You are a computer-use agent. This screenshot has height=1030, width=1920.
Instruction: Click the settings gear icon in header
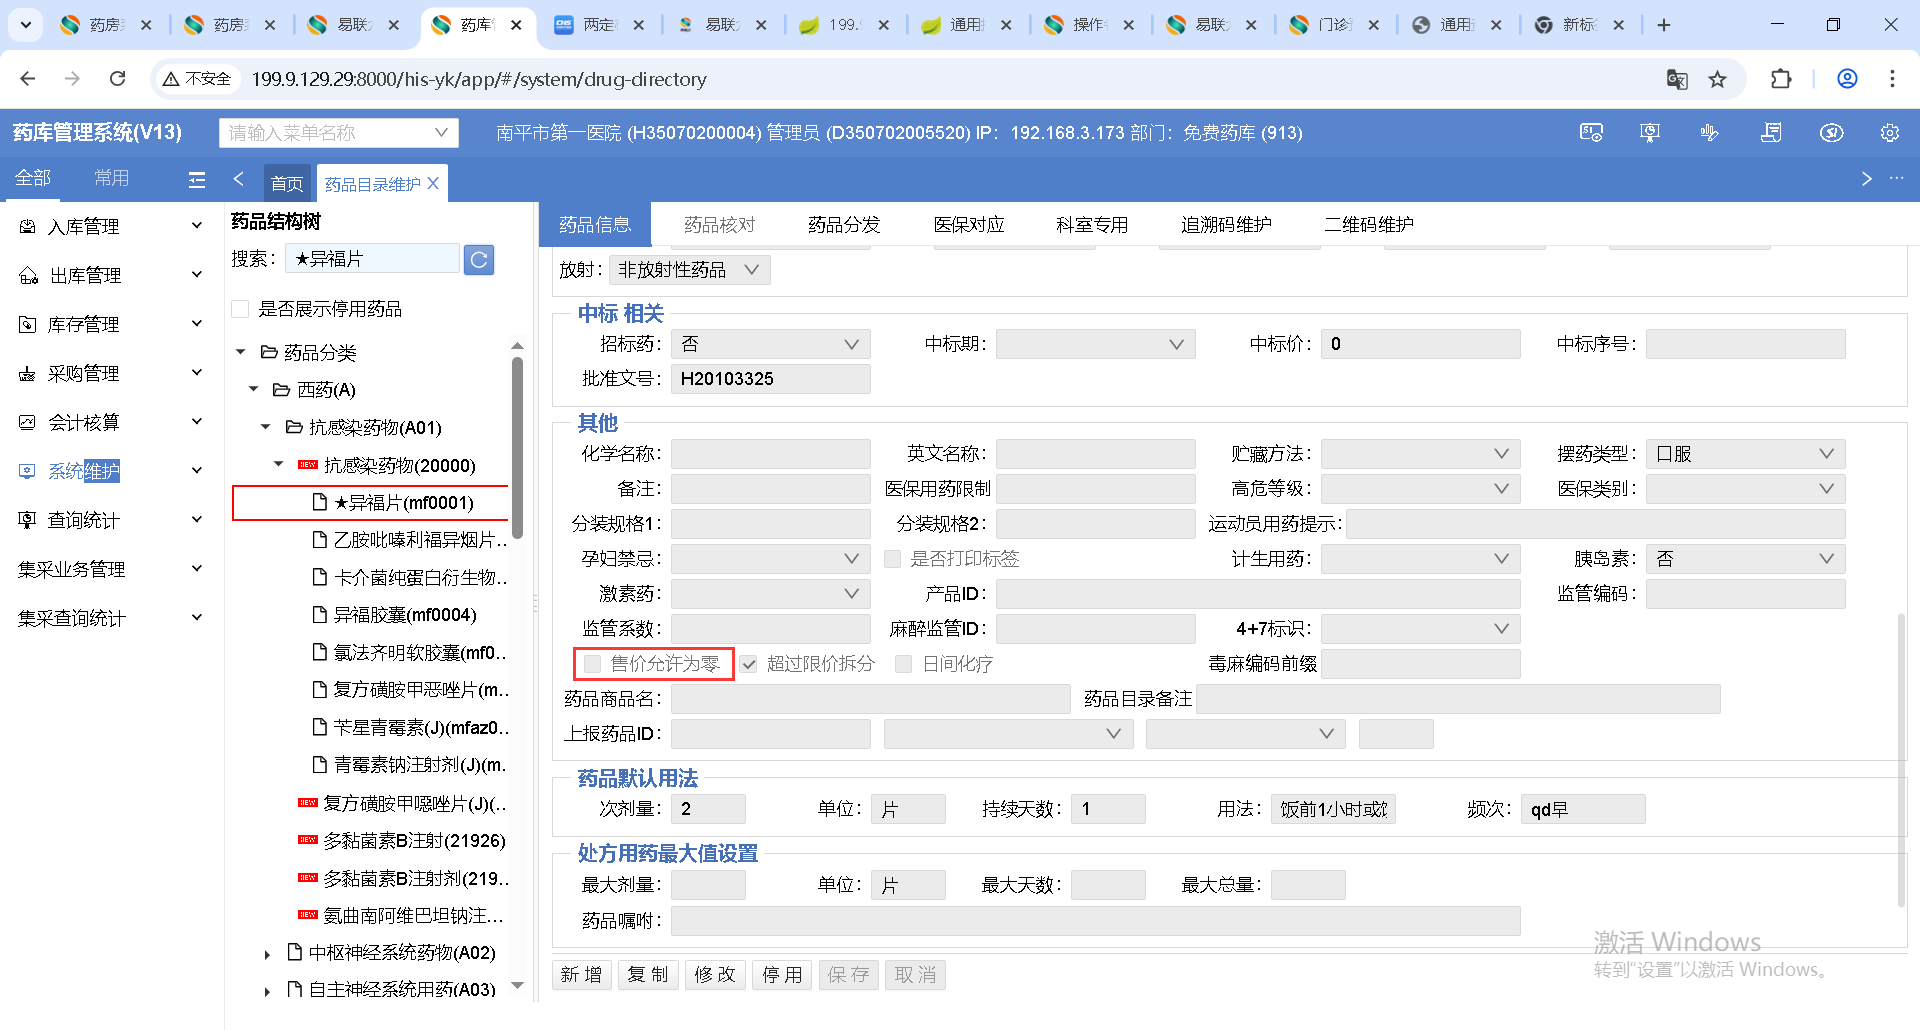(1889, 133)
